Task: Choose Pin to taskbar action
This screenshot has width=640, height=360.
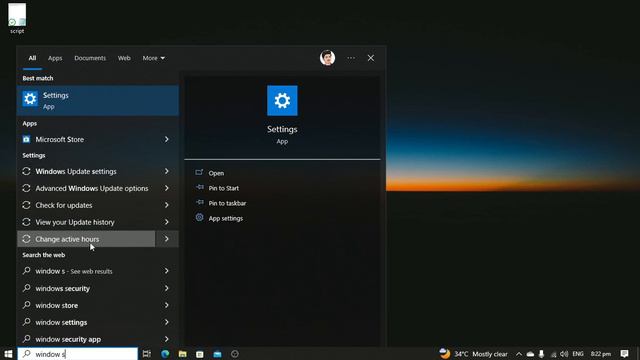Action: tap(227, 203)
